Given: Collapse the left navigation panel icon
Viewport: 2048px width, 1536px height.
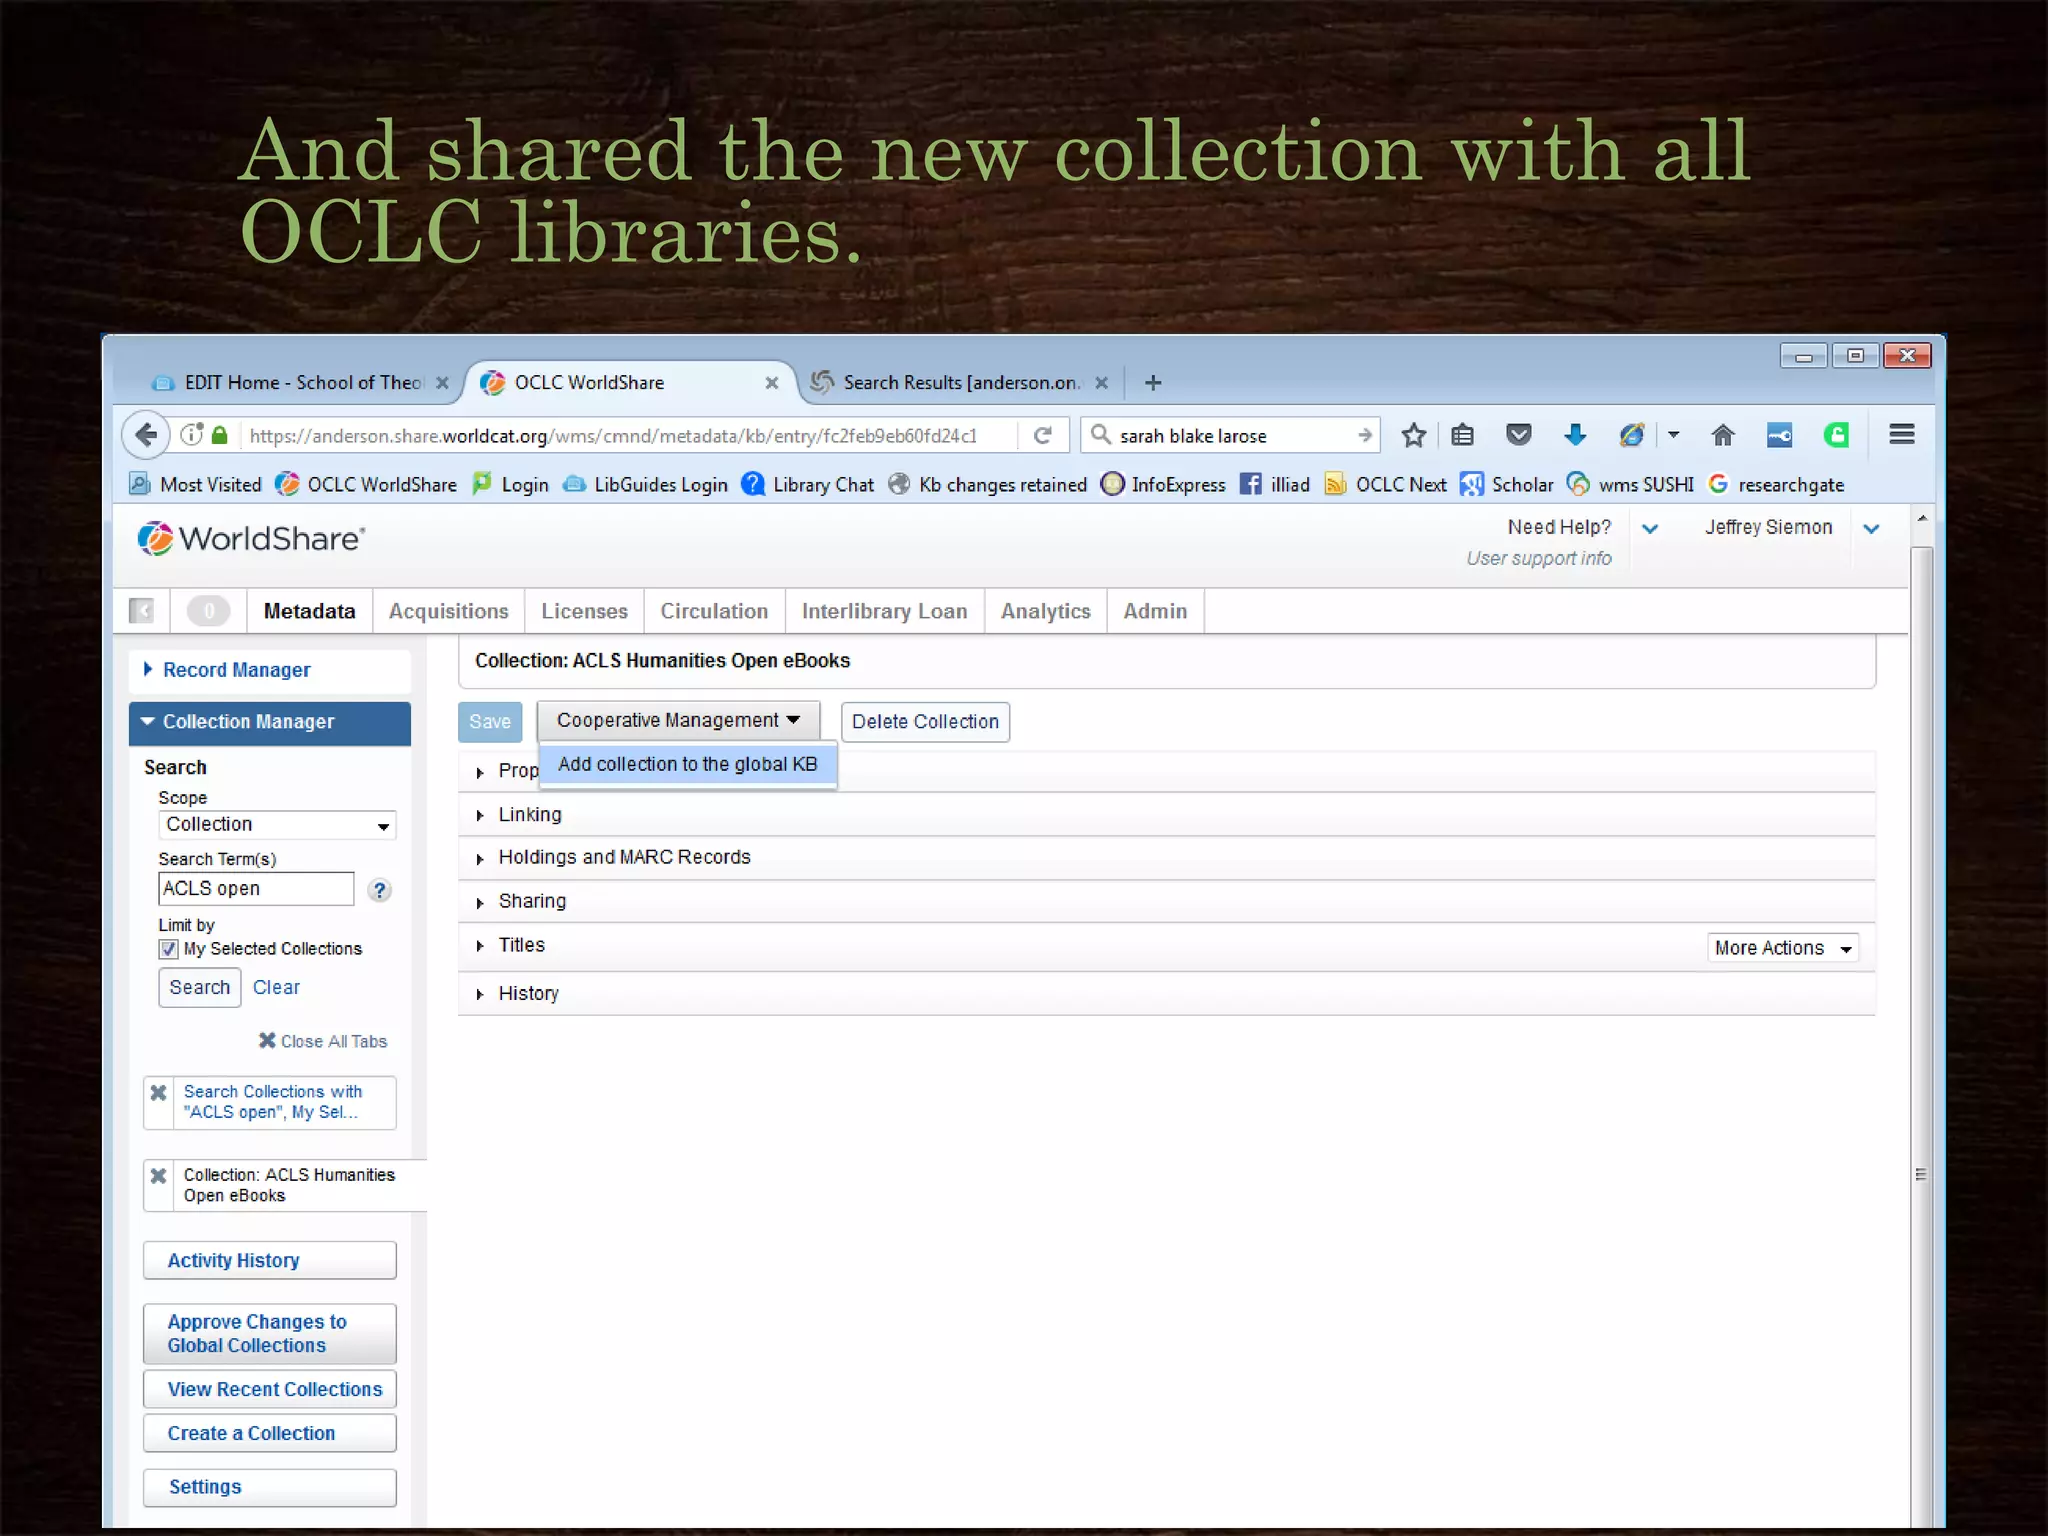Looking at the screenshot, I should [142, 610].
